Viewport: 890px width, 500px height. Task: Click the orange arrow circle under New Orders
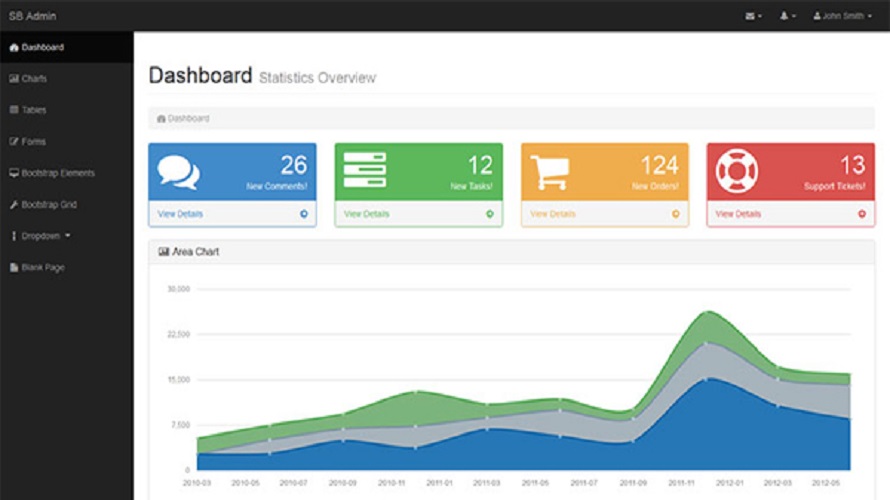[x=675, y=214]
